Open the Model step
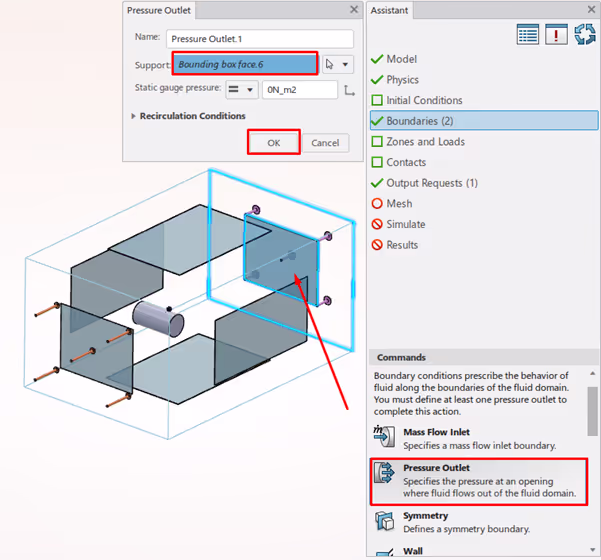601x560 pixels. coord(401,59)
